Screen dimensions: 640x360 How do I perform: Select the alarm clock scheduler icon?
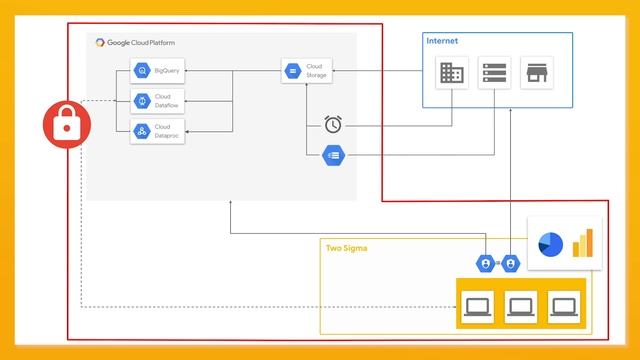coord(333,124)
